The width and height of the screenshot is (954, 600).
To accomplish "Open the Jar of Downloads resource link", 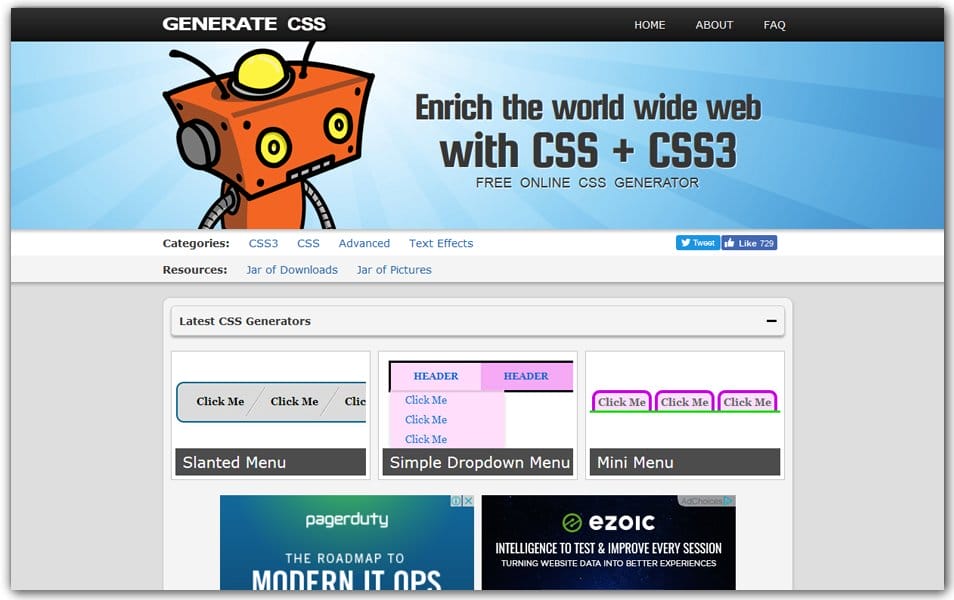I will (292, 270).
